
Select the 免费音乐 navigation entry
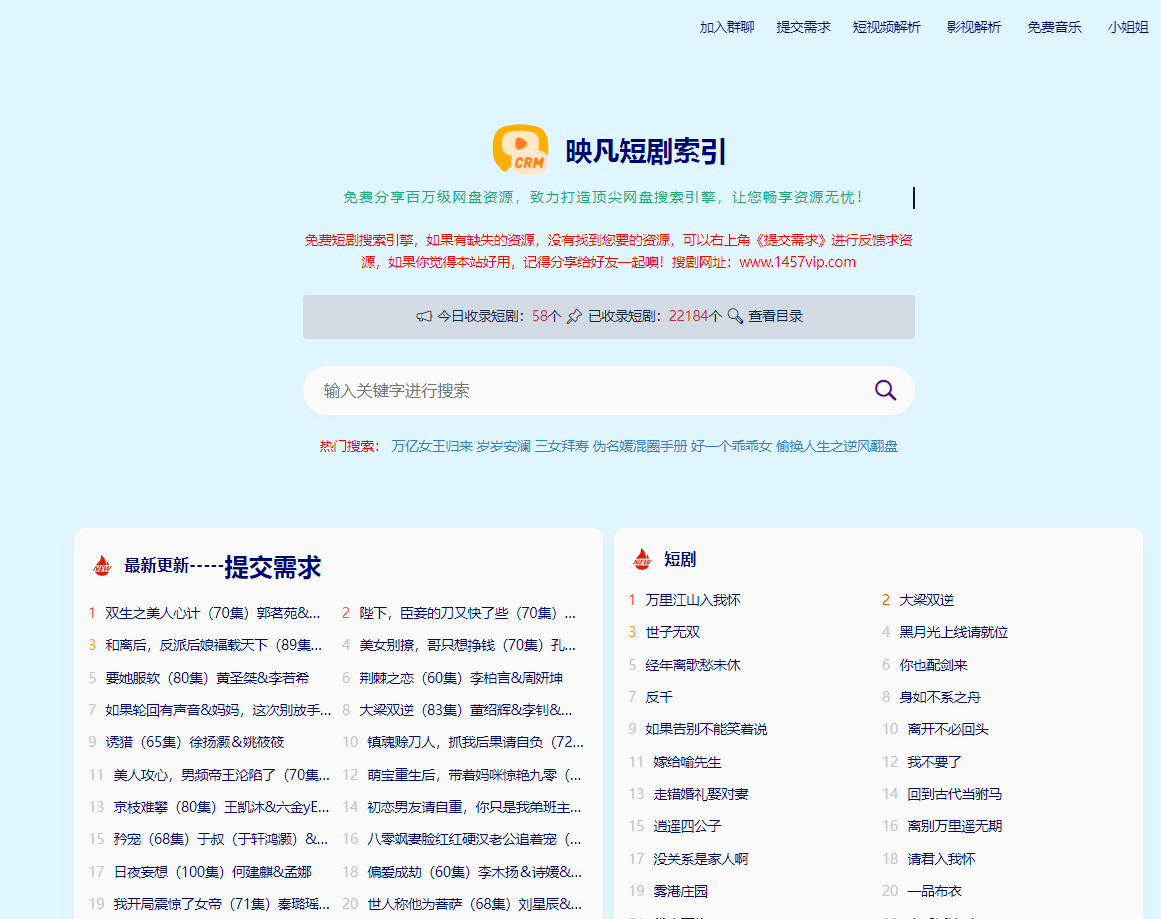pyautogui.click(x=1054, y=27)
